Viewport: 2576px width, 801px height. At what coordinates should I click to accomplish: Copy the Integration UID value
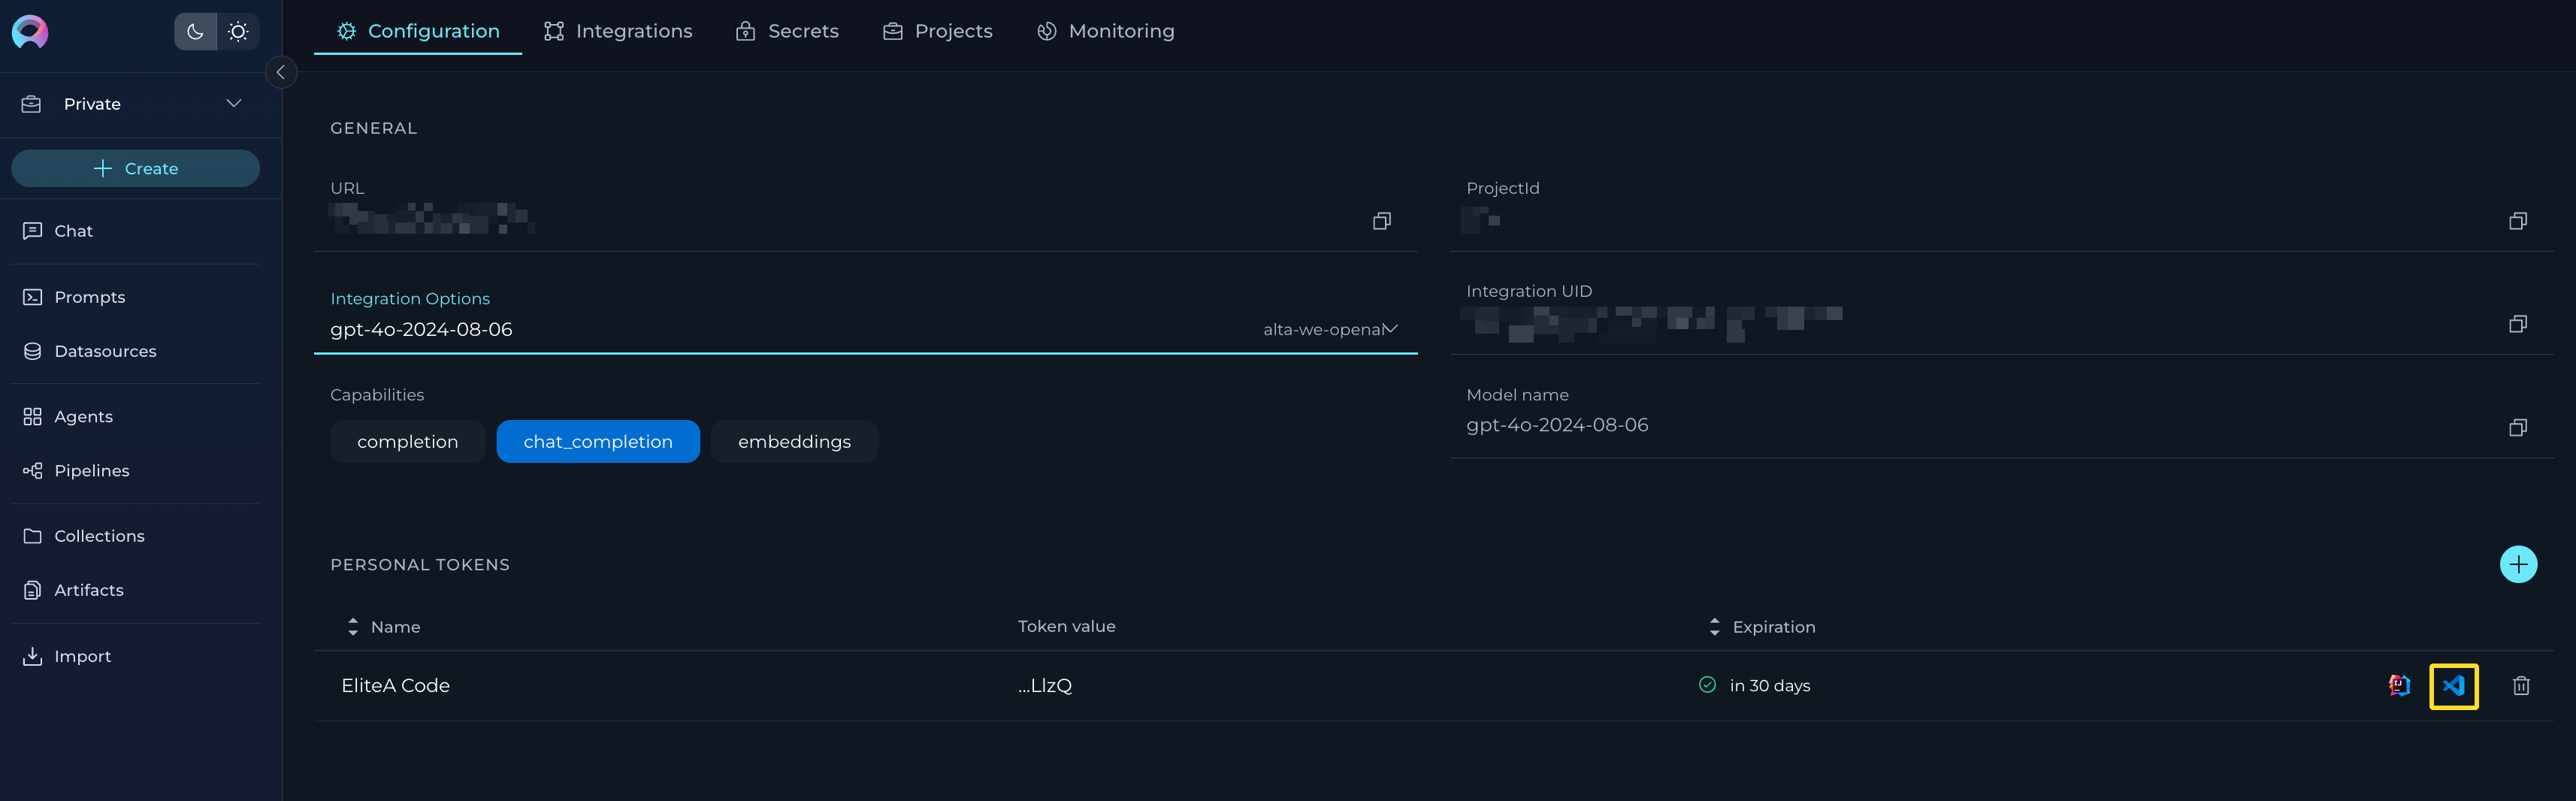[2518, 324]
